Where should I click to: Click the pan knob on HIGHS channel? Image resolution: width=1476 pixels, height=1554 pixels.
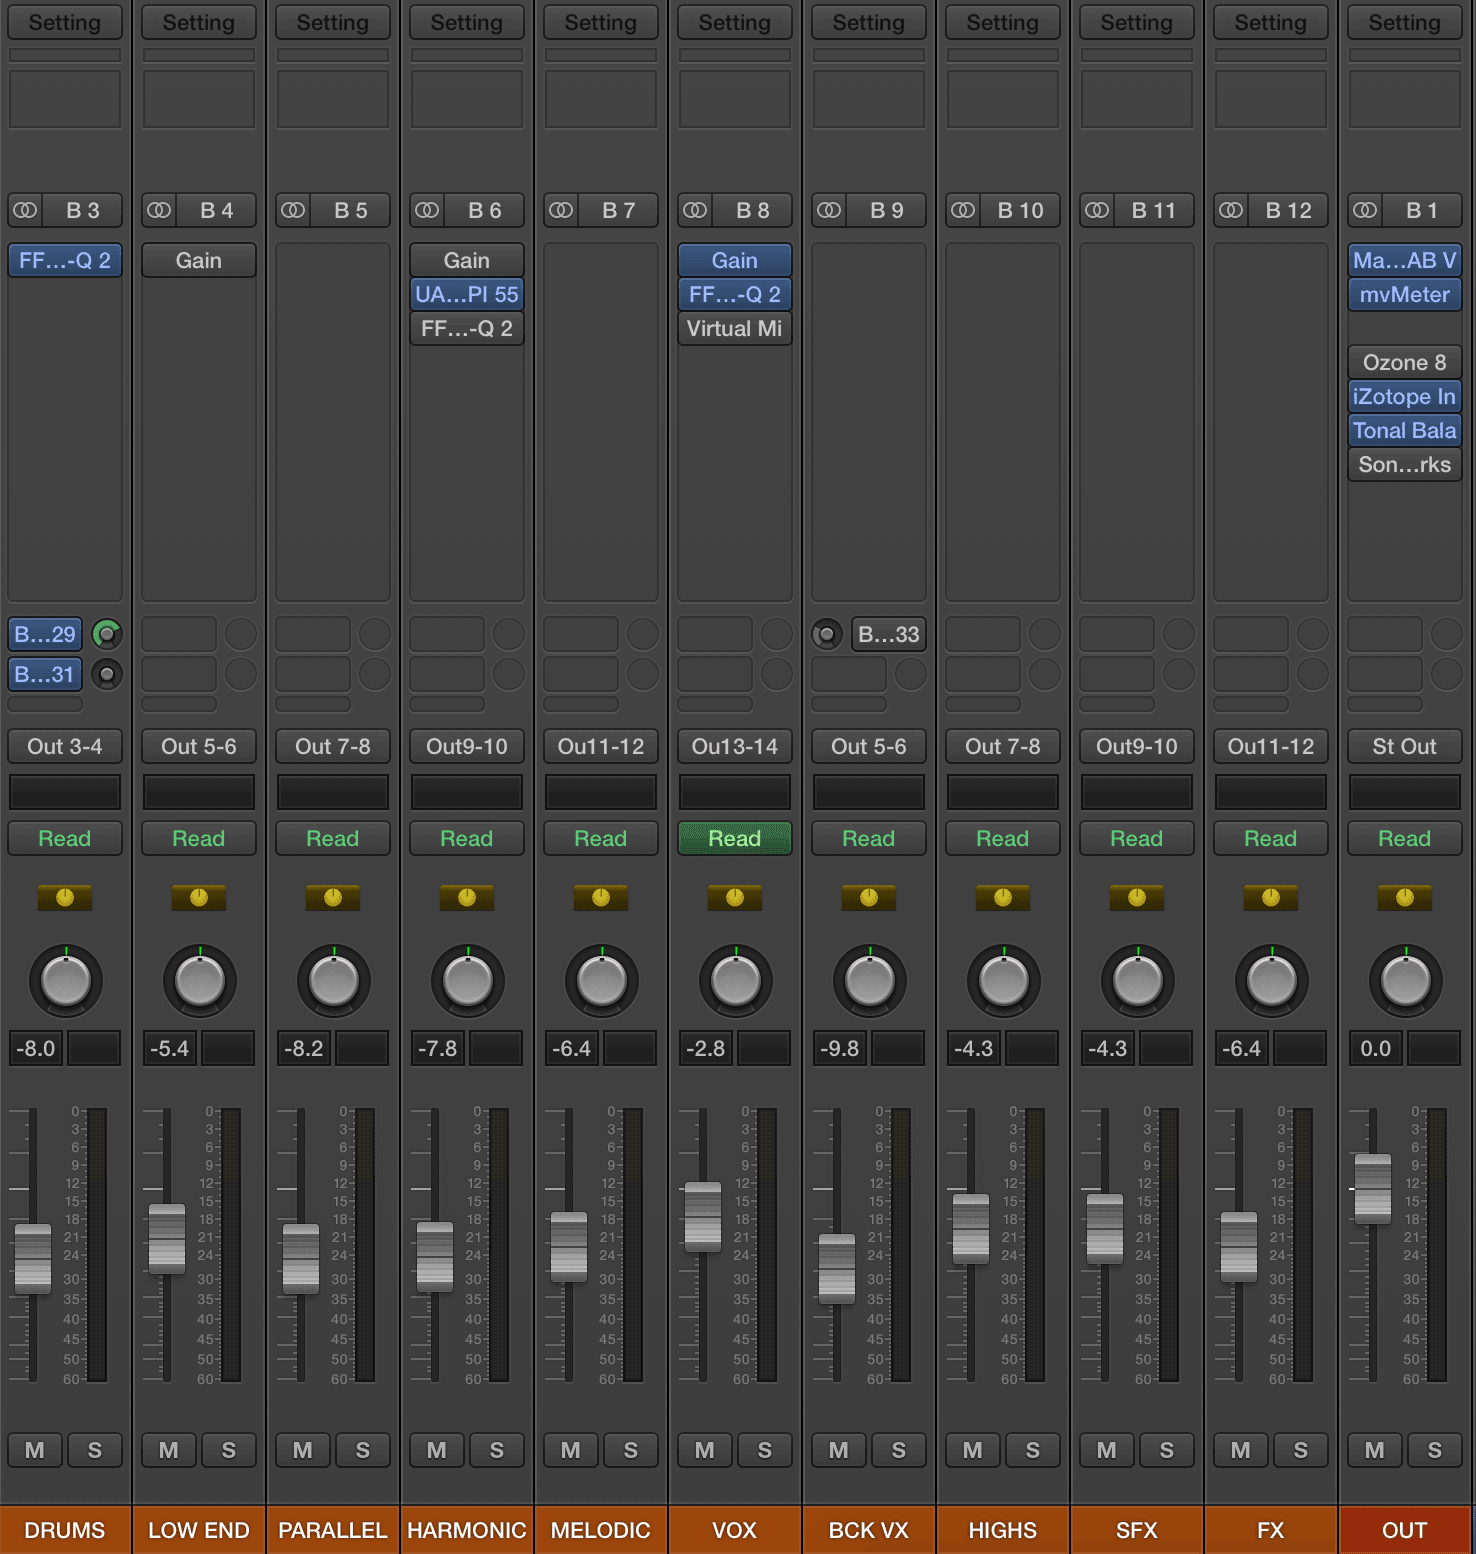(x=1004, y=981)
